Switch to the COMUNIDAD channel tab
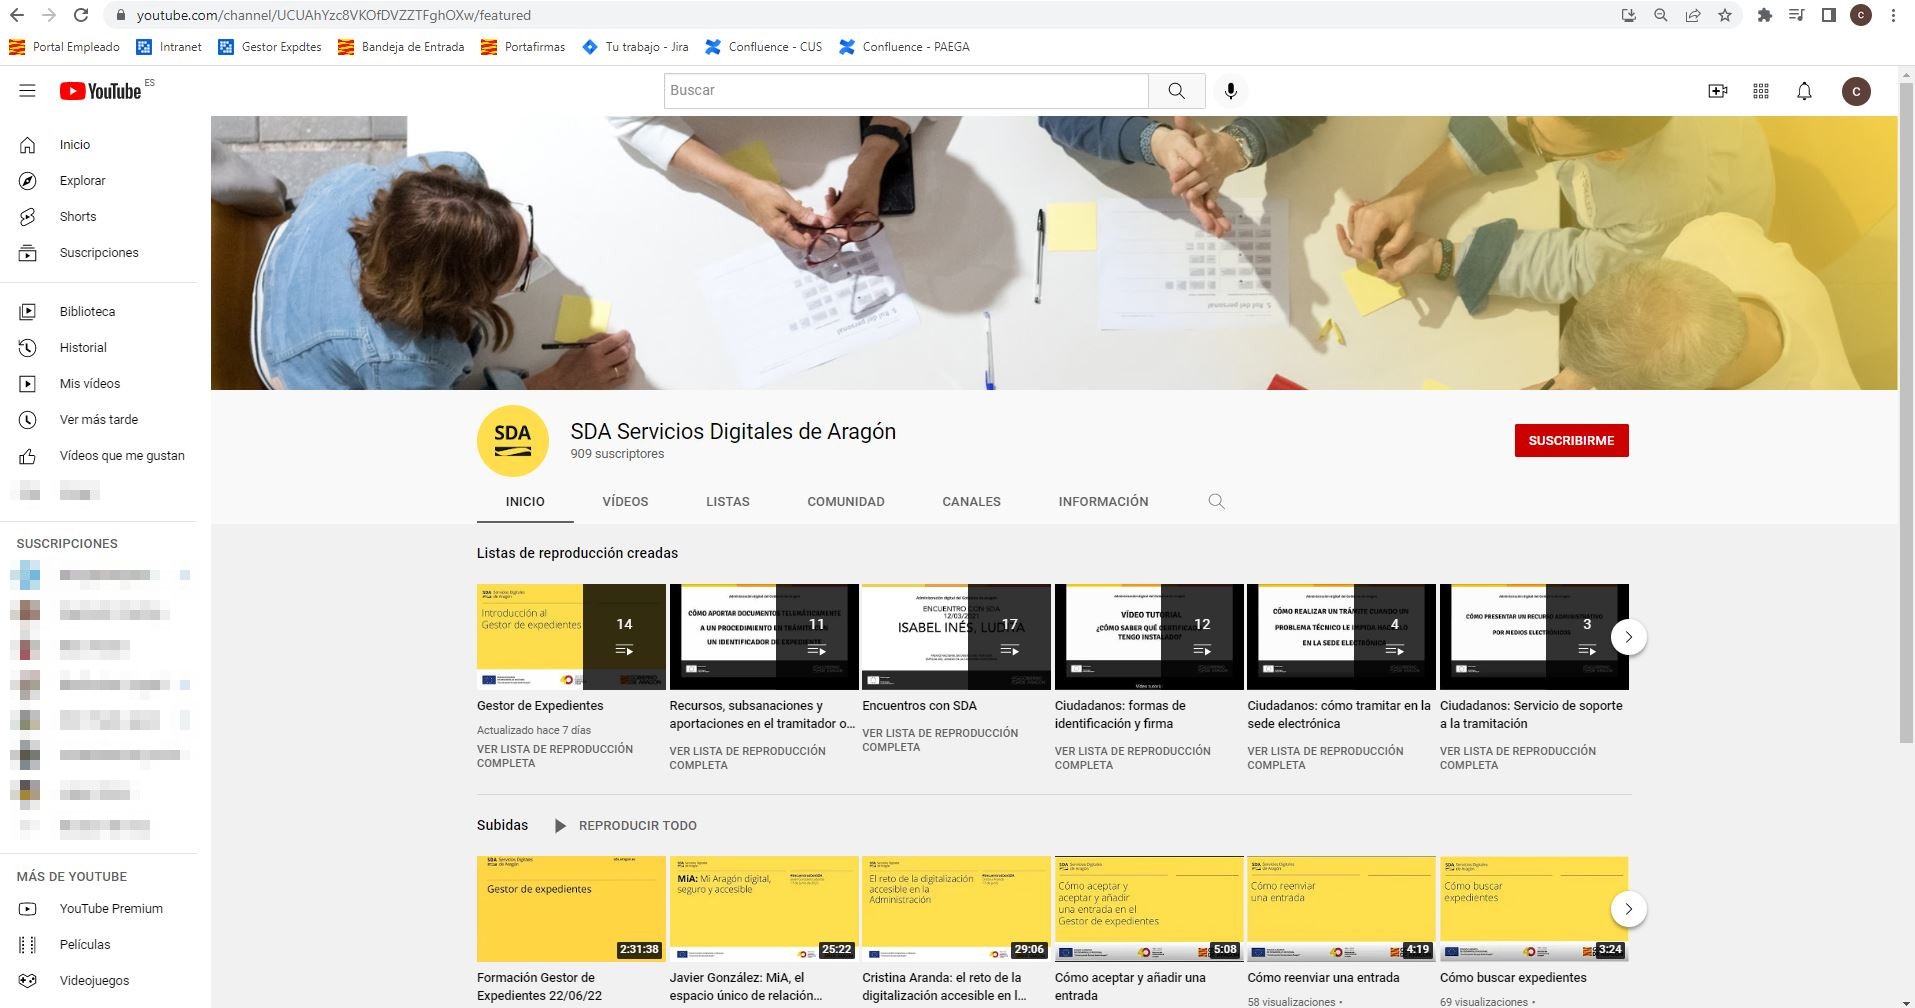1915x1008 pixels. (846, 502)
